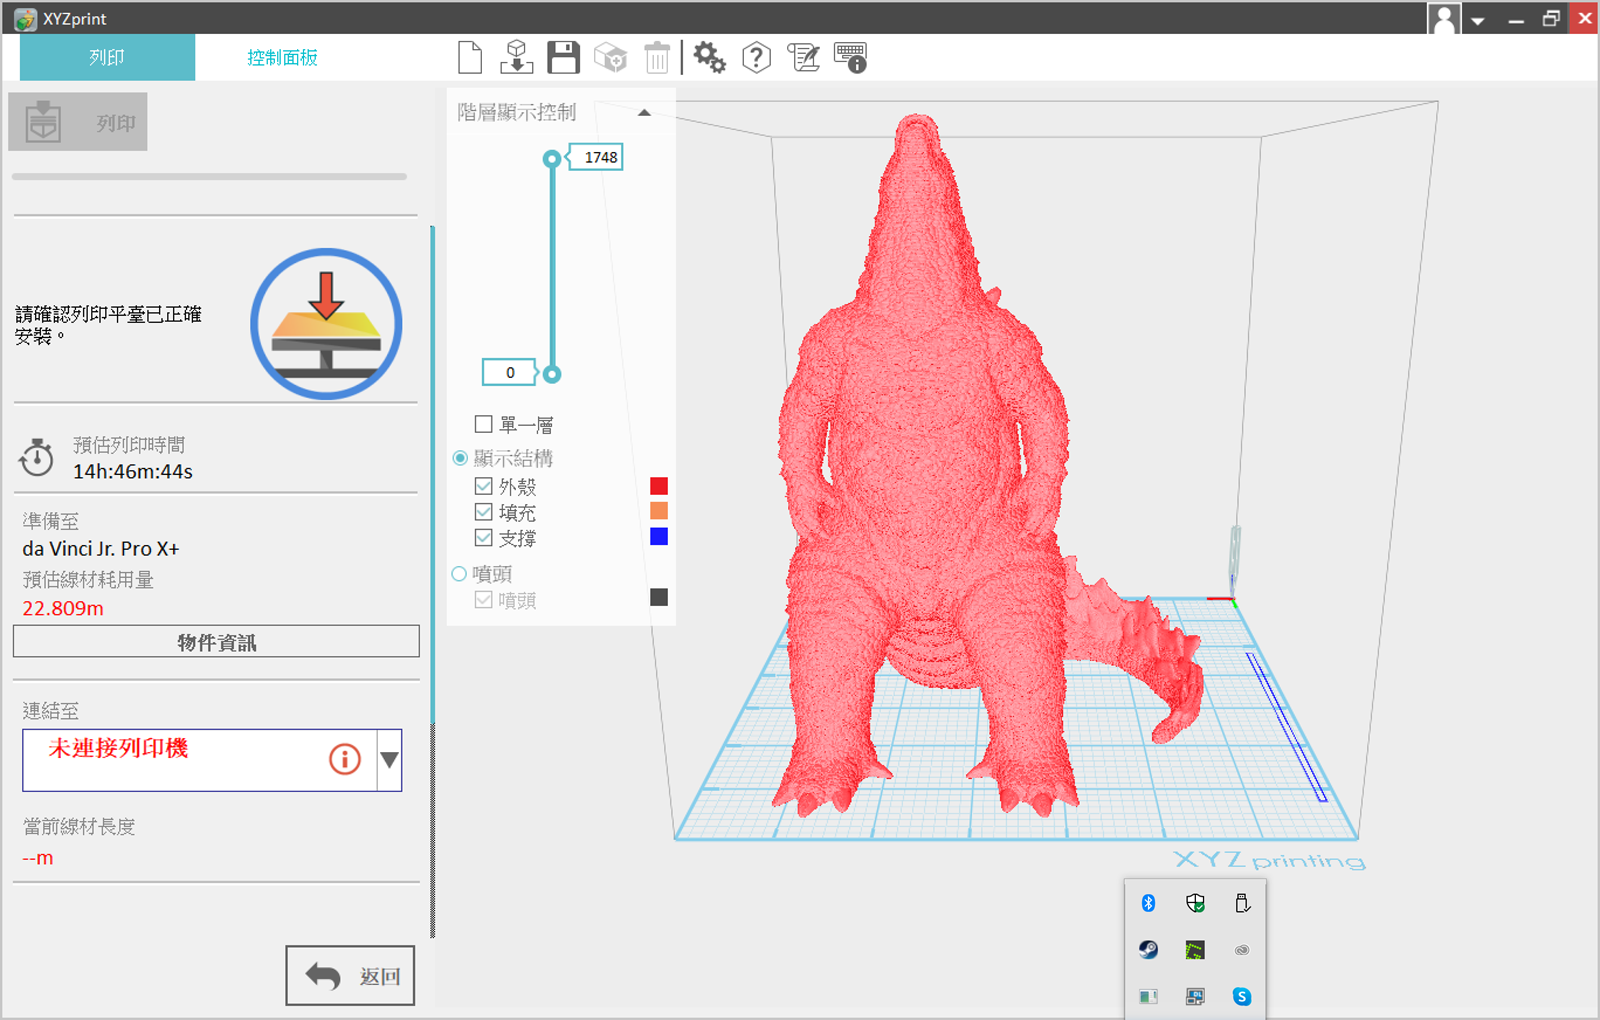Select the 列印 tab

107,58
